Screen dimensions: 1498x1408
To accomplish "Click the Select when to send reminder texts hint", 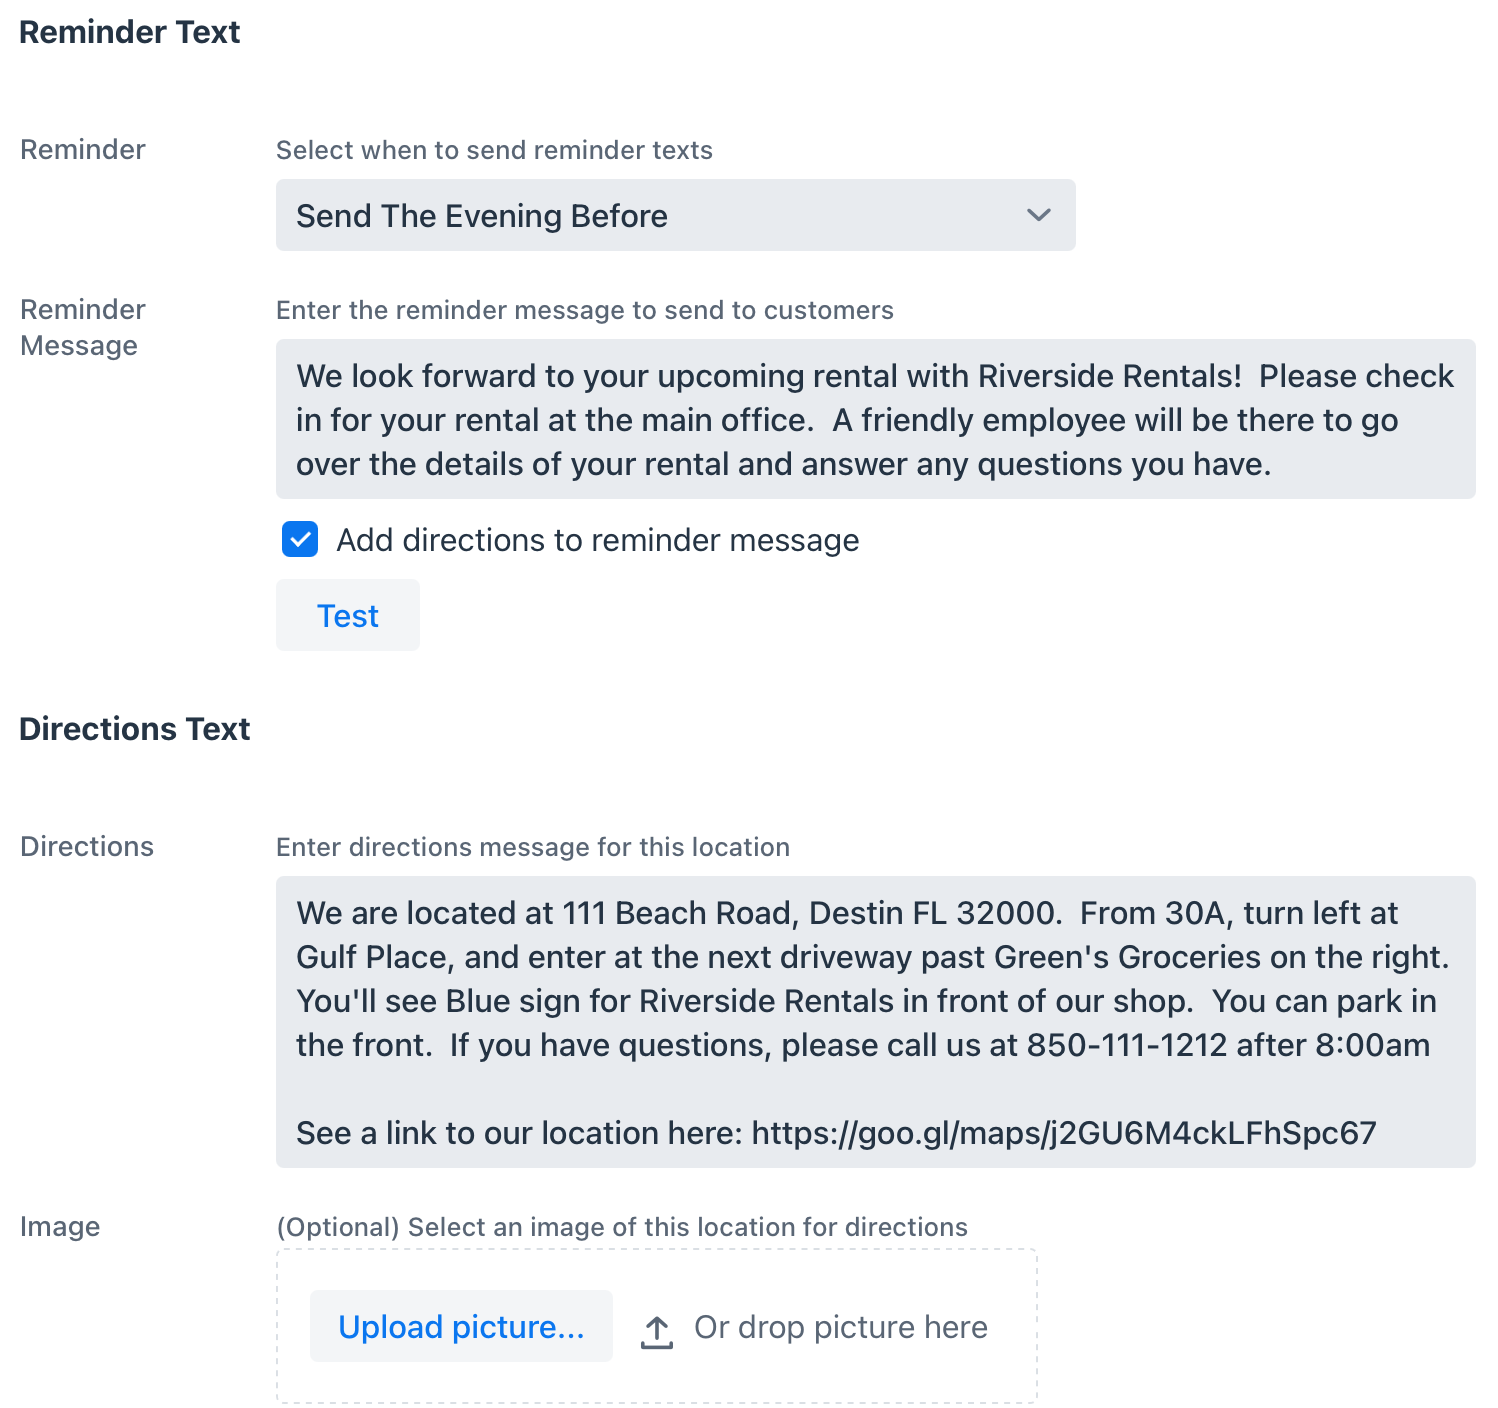I will 494,150.
